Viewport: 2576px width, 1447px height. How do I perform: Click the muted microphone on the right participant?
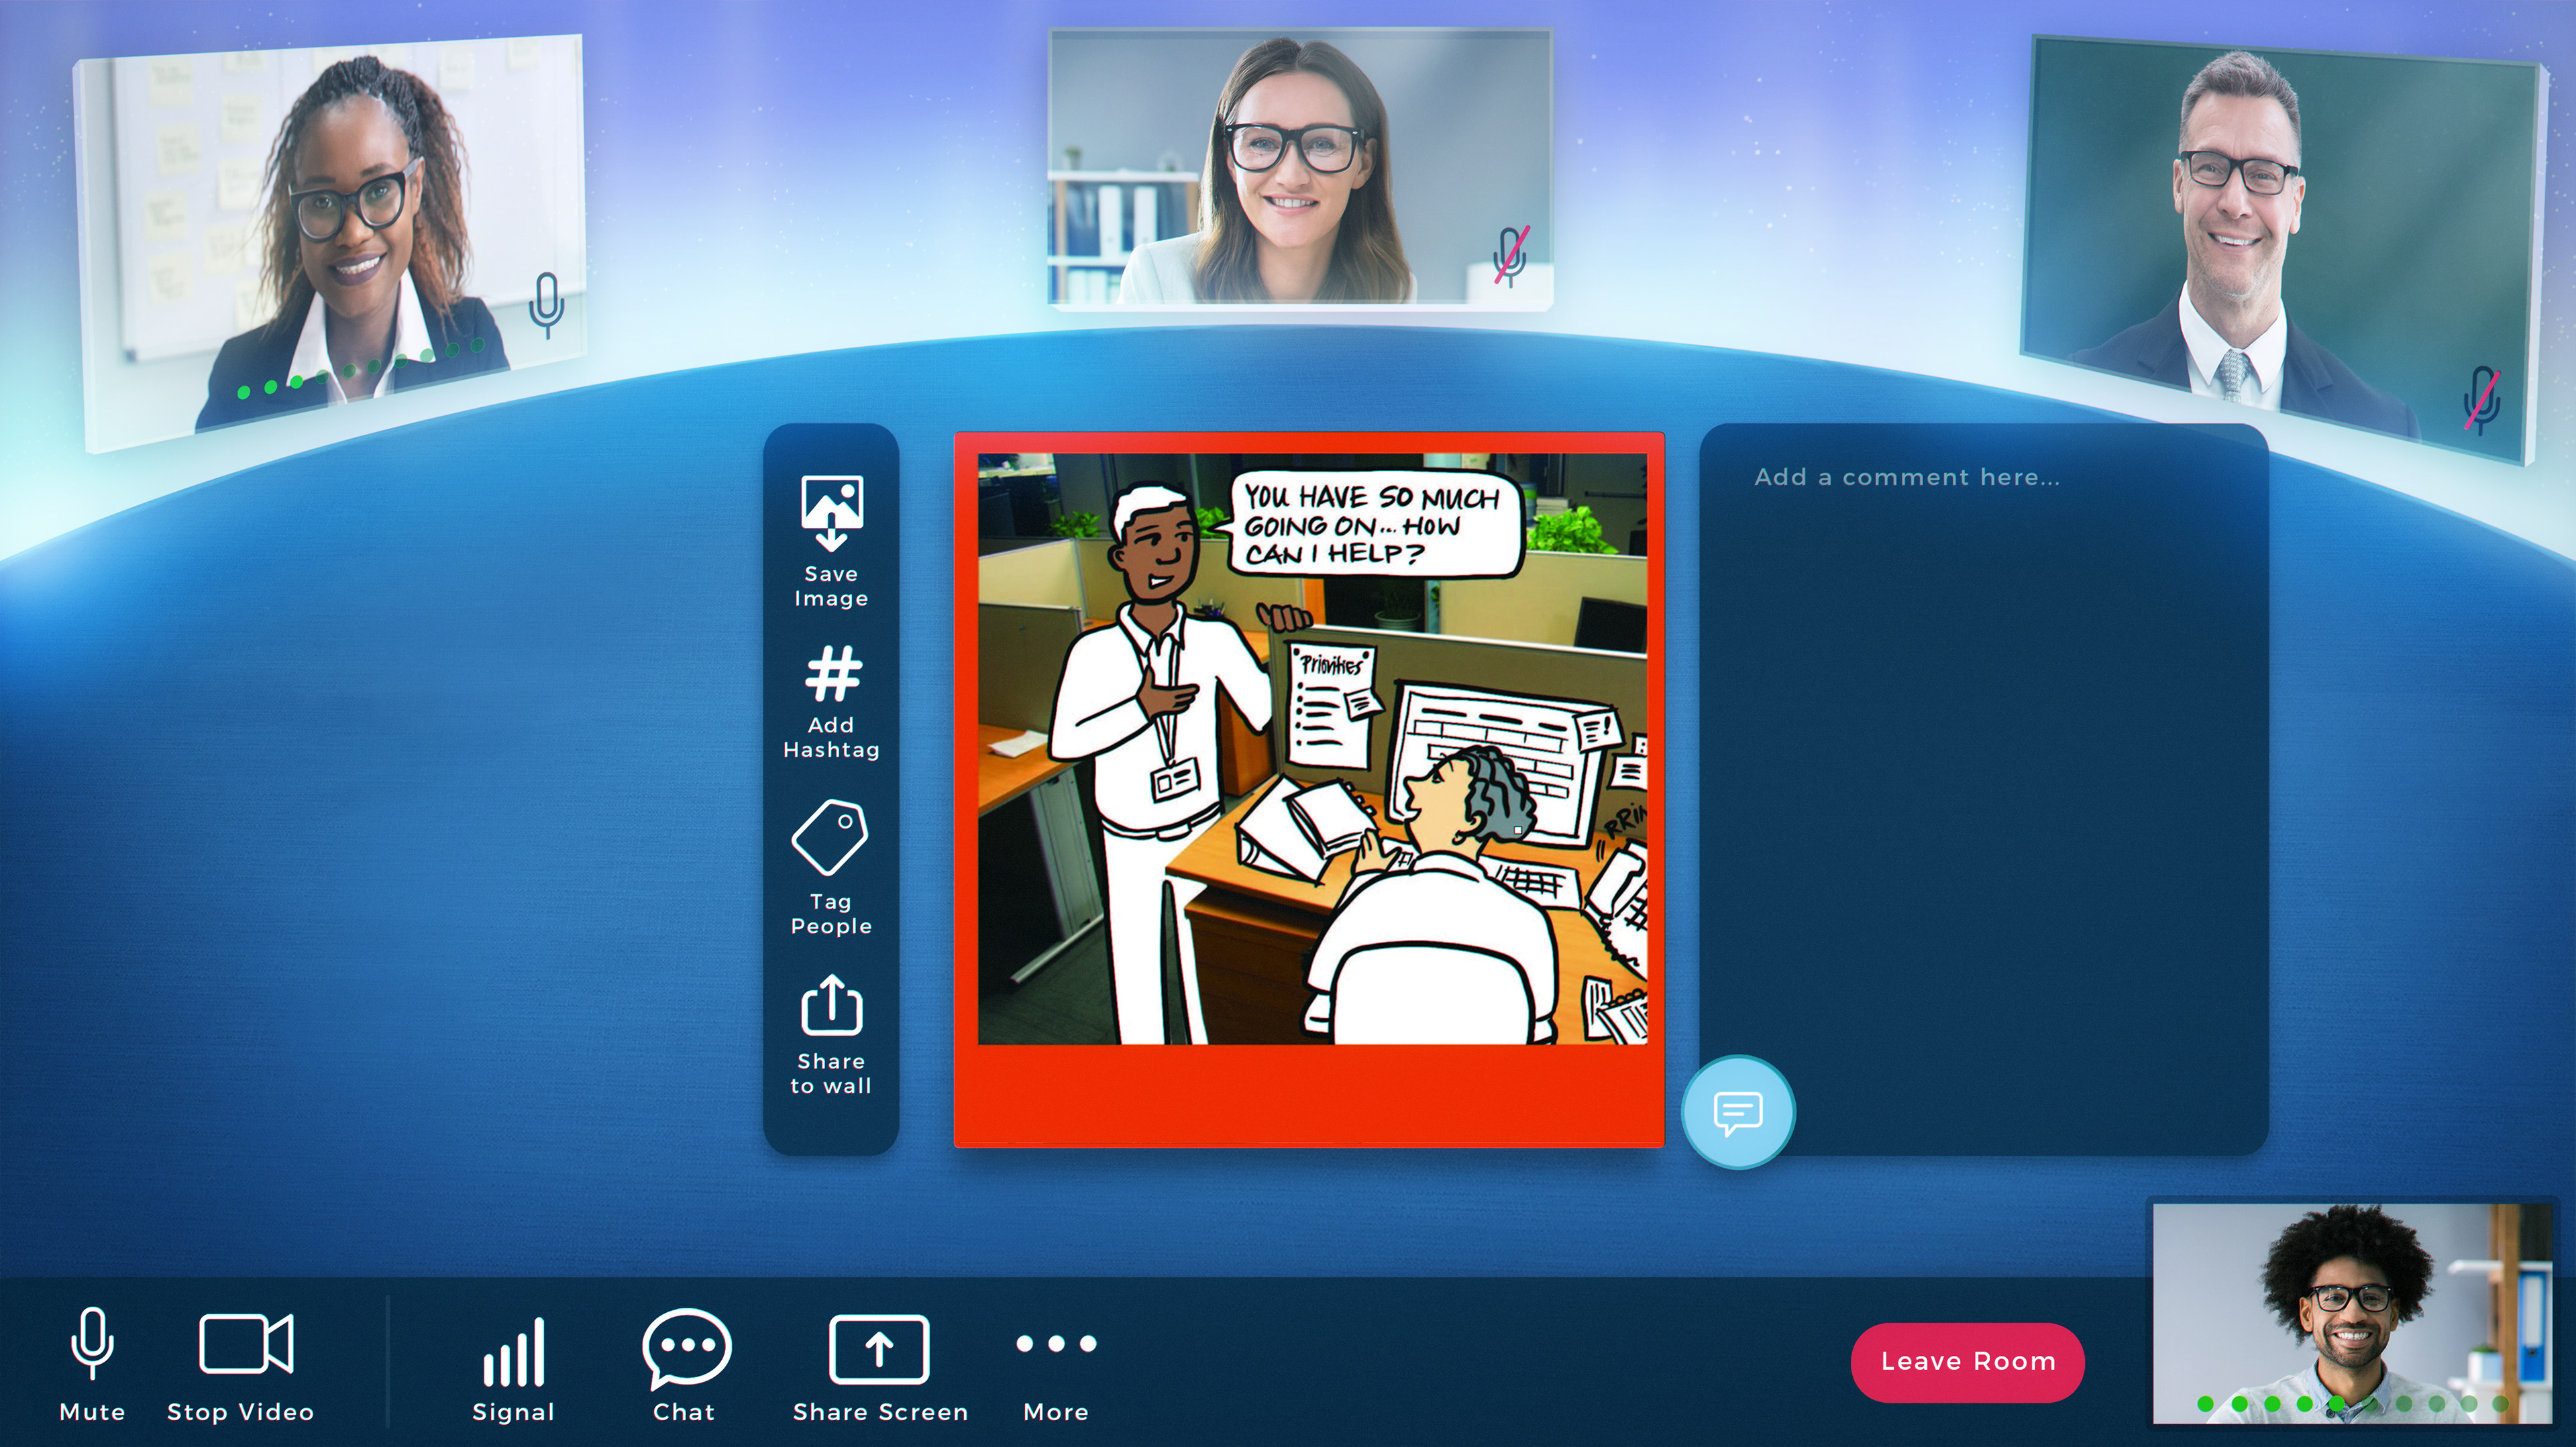2482,400
